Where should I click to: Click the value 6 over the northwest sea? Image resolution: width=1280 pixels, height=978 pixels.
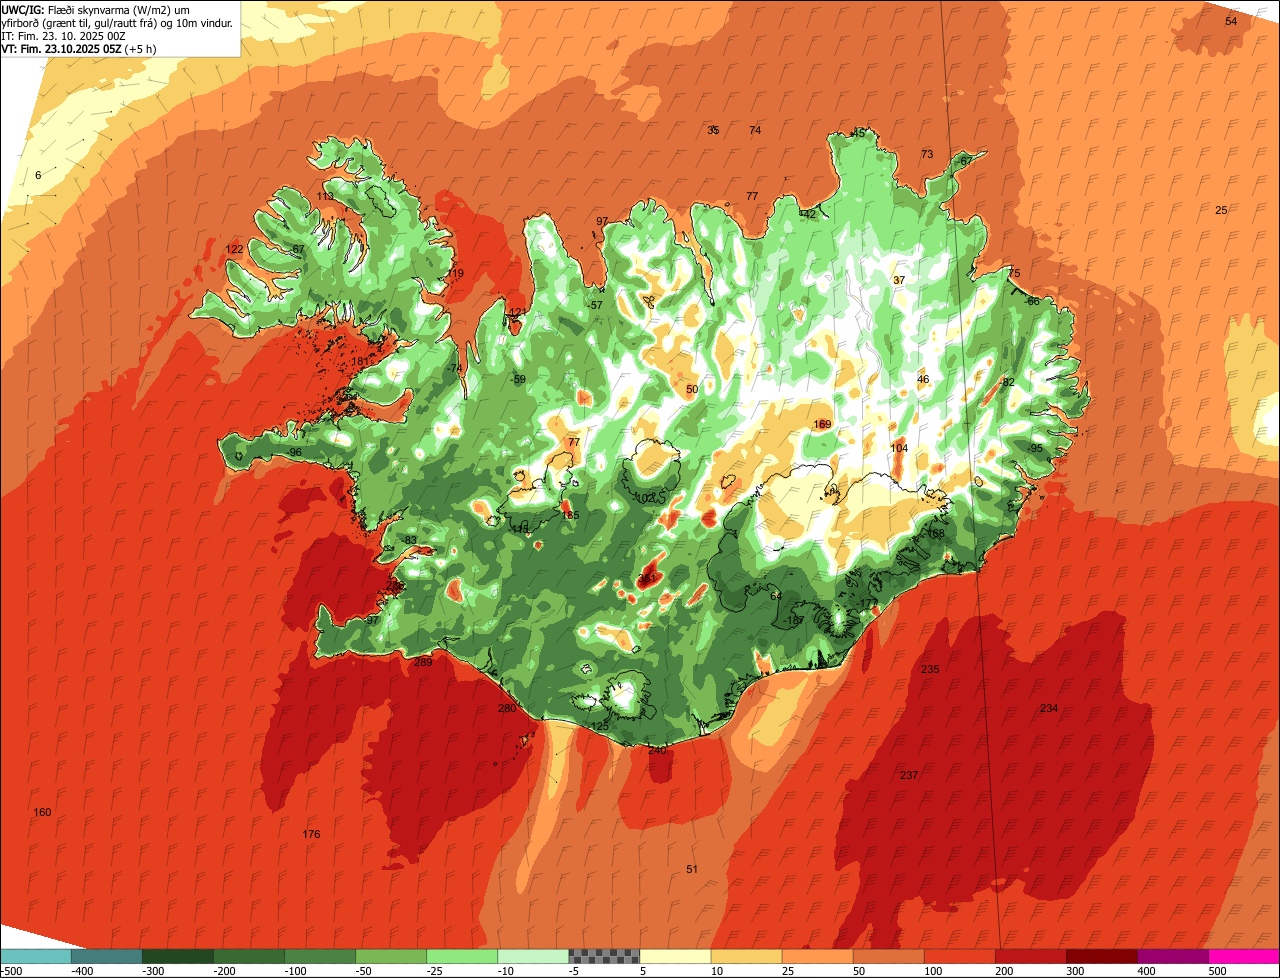(38, 175)
